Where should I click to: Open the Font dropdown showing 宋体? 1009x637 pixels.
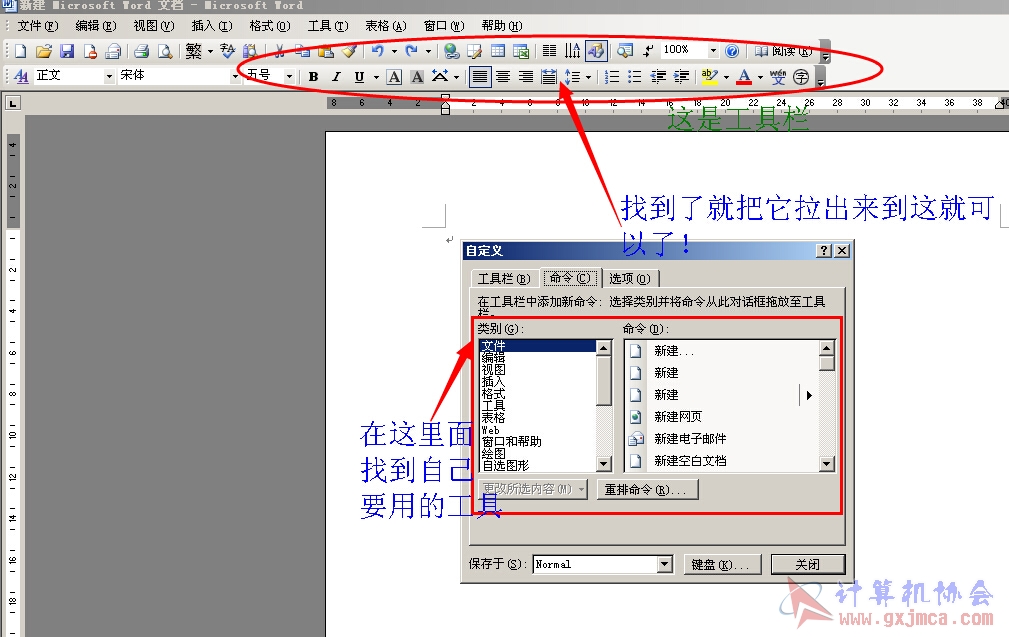click(236, 77)
